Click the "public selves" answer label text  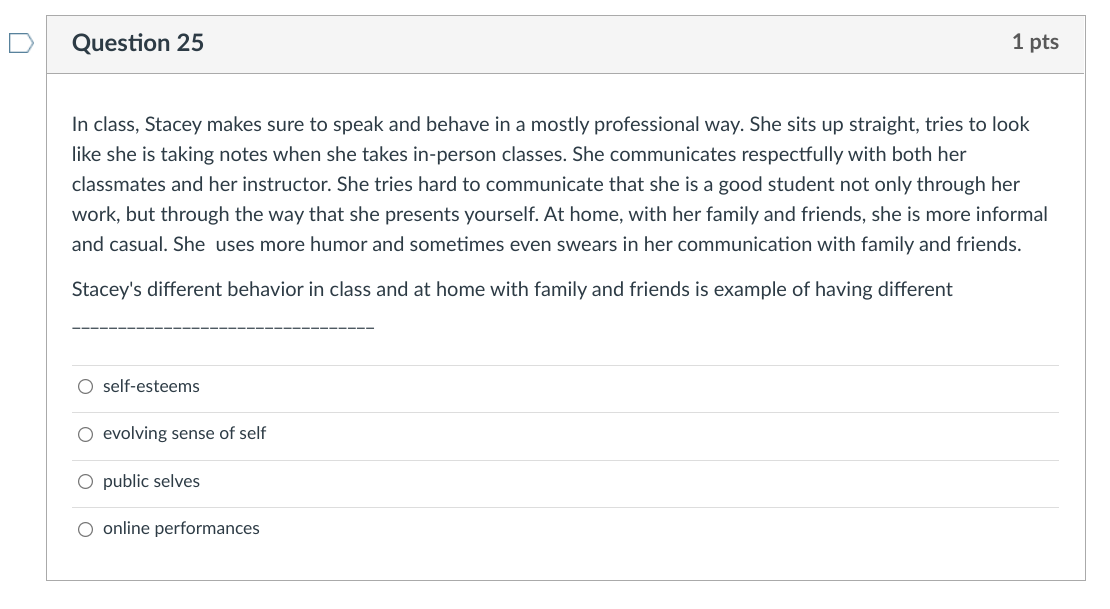point(151,481)
